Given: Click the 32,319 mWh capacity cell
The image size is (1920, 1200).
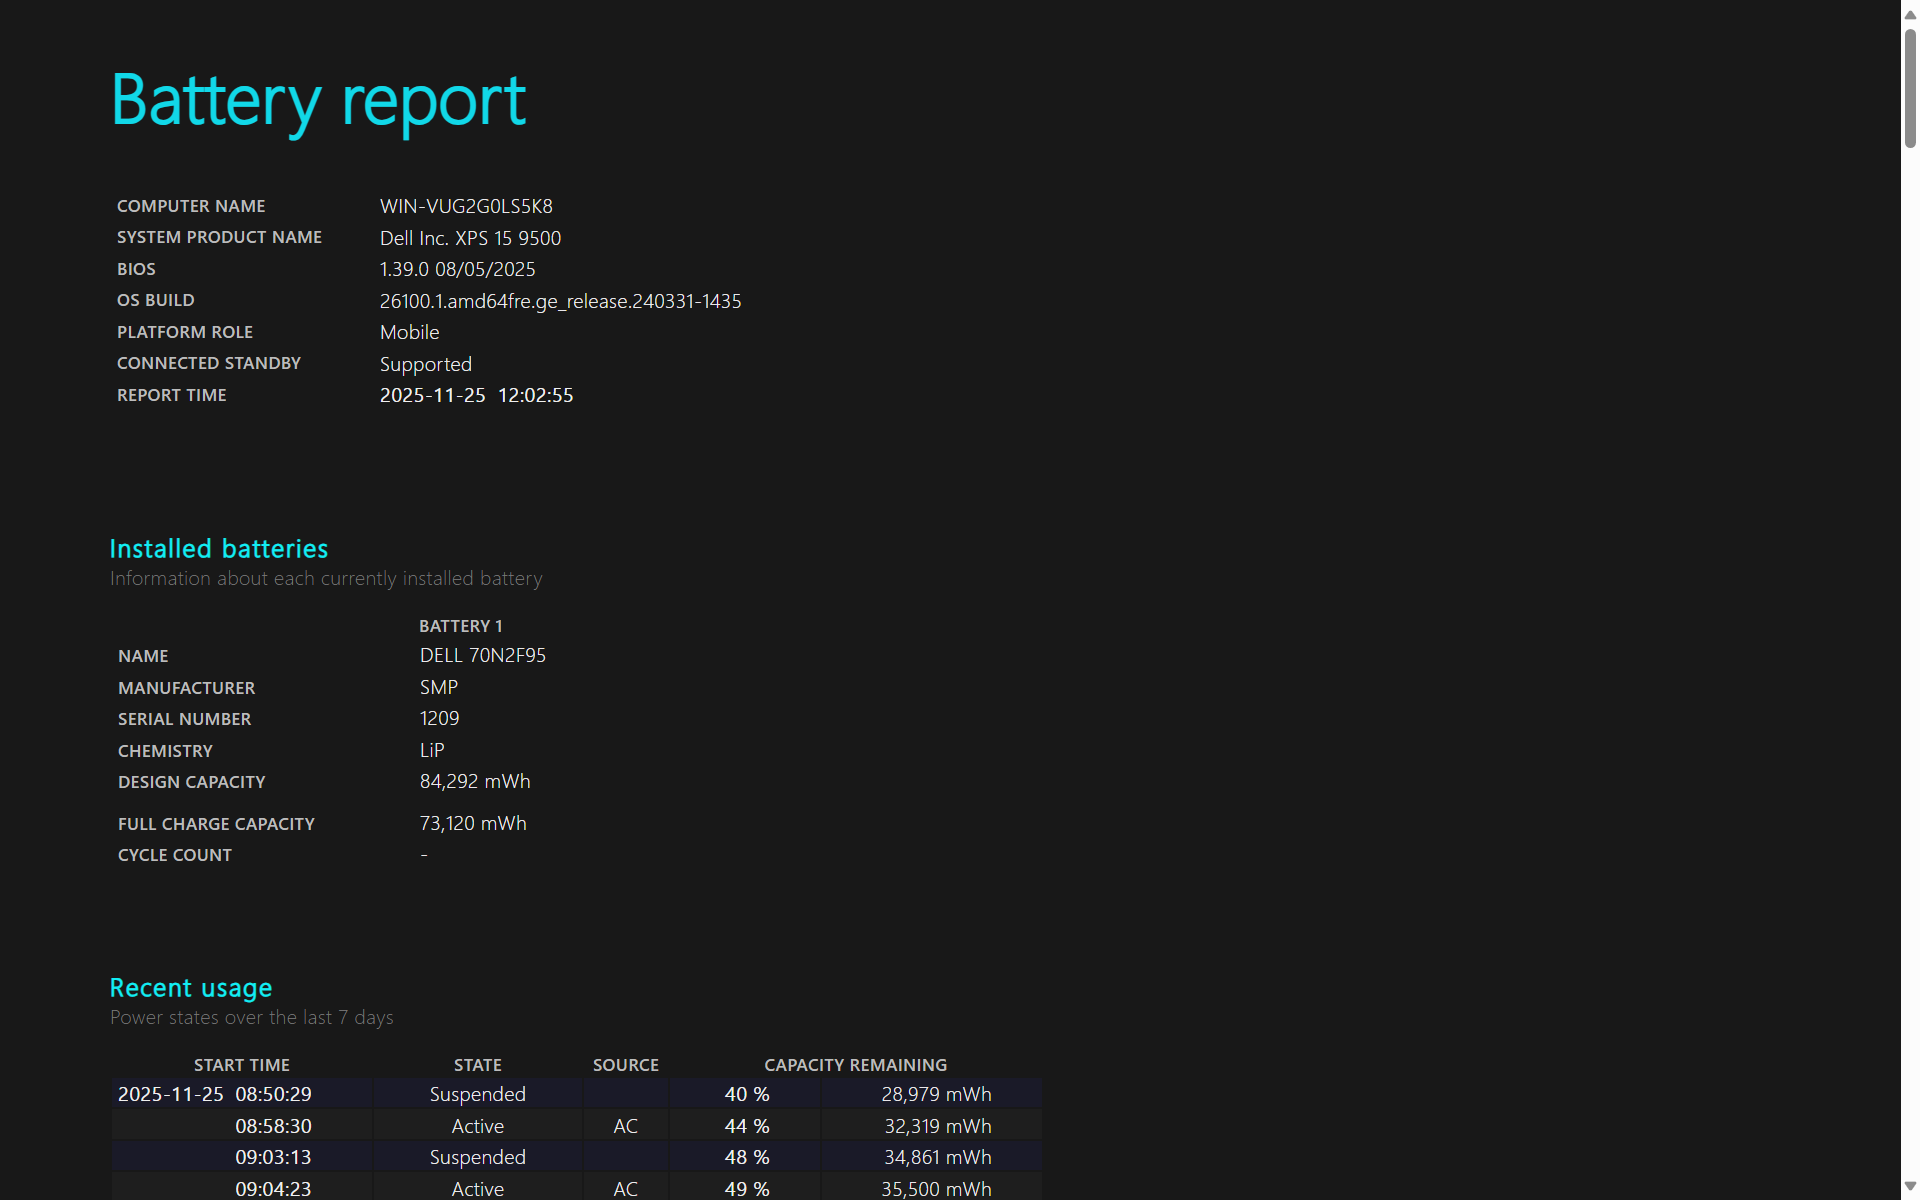Looking at the screenshot, I should click(937, 1126).
